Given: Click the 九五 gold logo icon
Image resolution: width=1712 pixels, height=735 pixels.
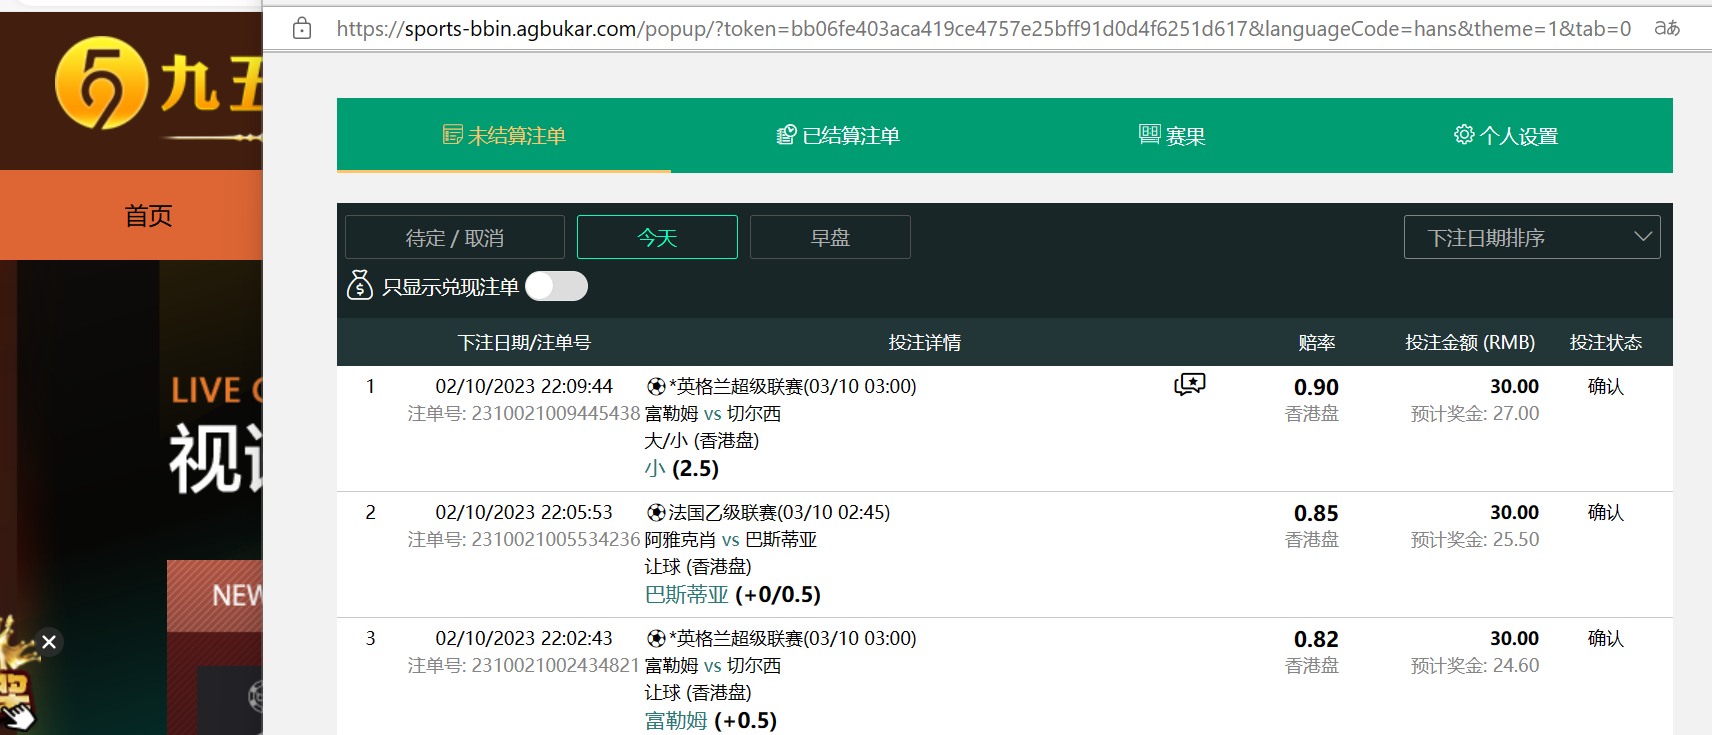Looking at the screenshot, I should tap(102, 83).
